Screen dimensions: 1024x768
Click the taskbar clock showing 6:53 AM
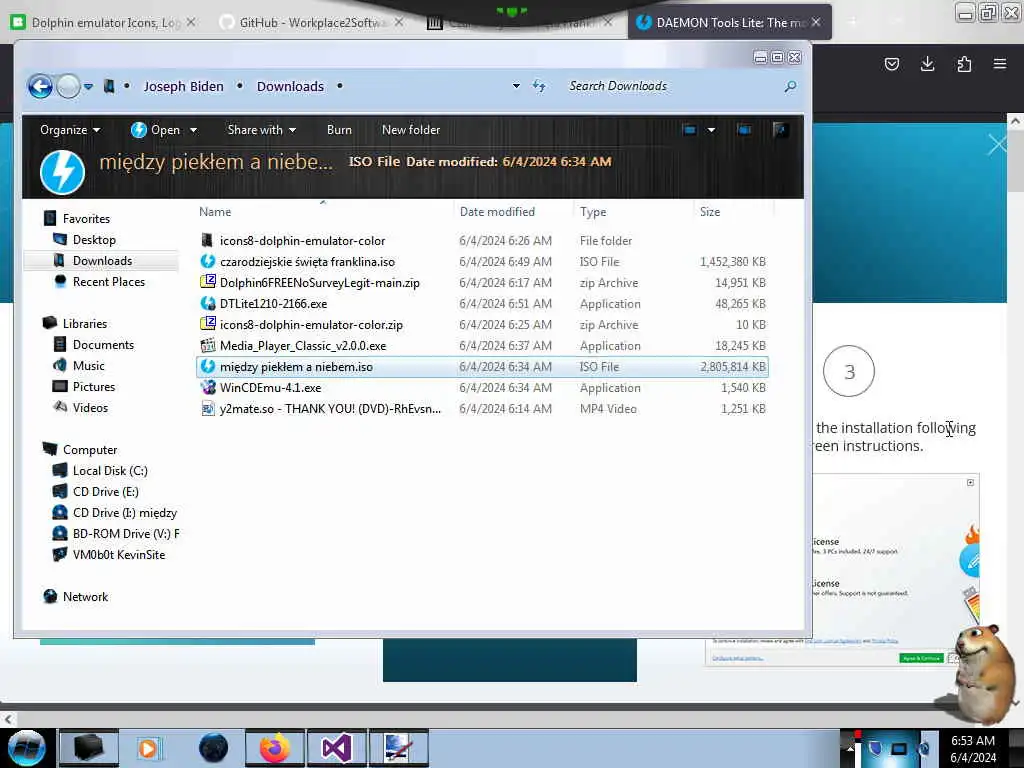point(973,749)
